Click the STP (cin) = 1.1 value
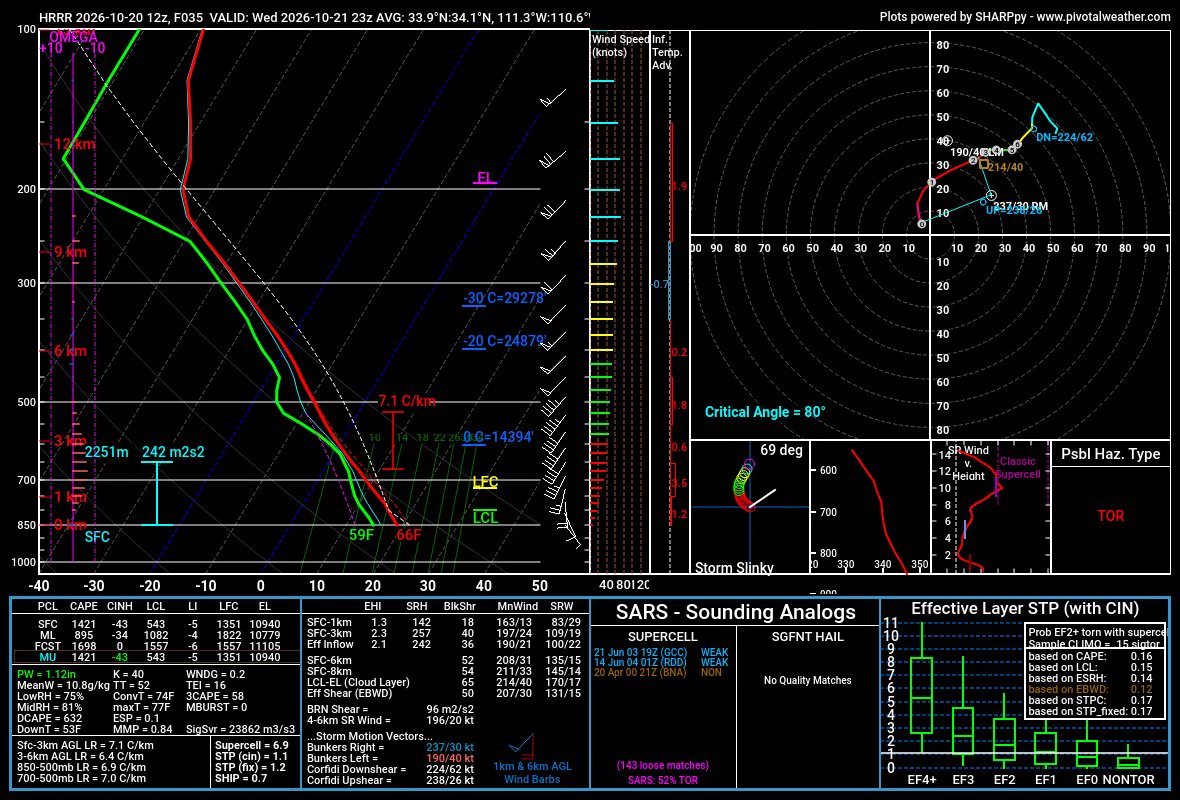1180x800 pixels. 251,756
